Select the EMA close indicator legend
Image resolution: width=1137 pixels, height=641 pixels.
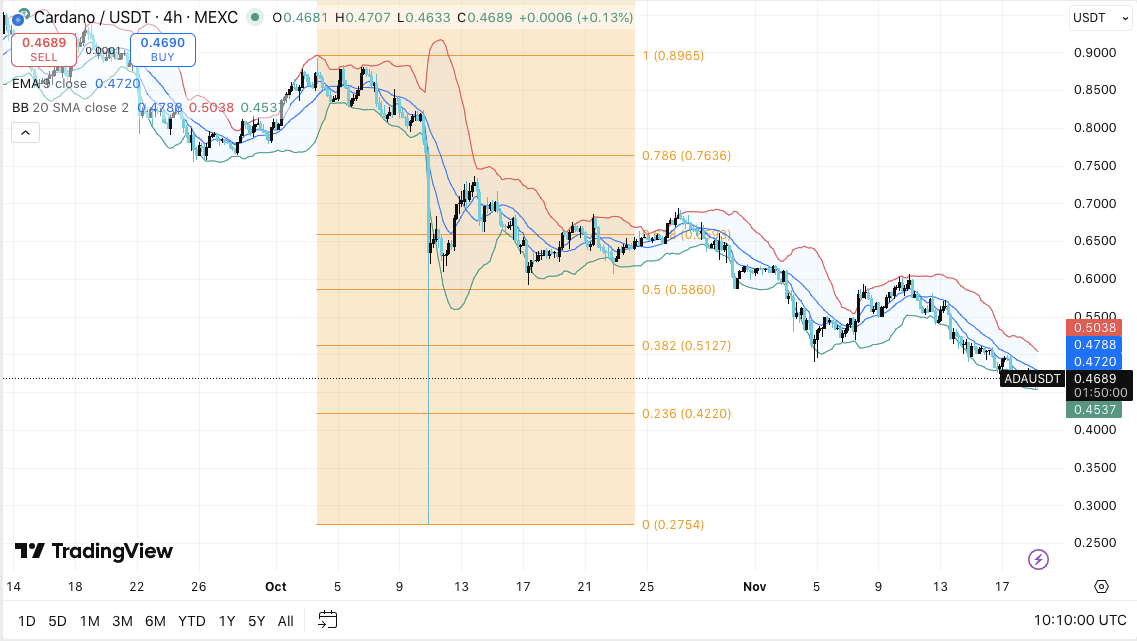[60, 84]
